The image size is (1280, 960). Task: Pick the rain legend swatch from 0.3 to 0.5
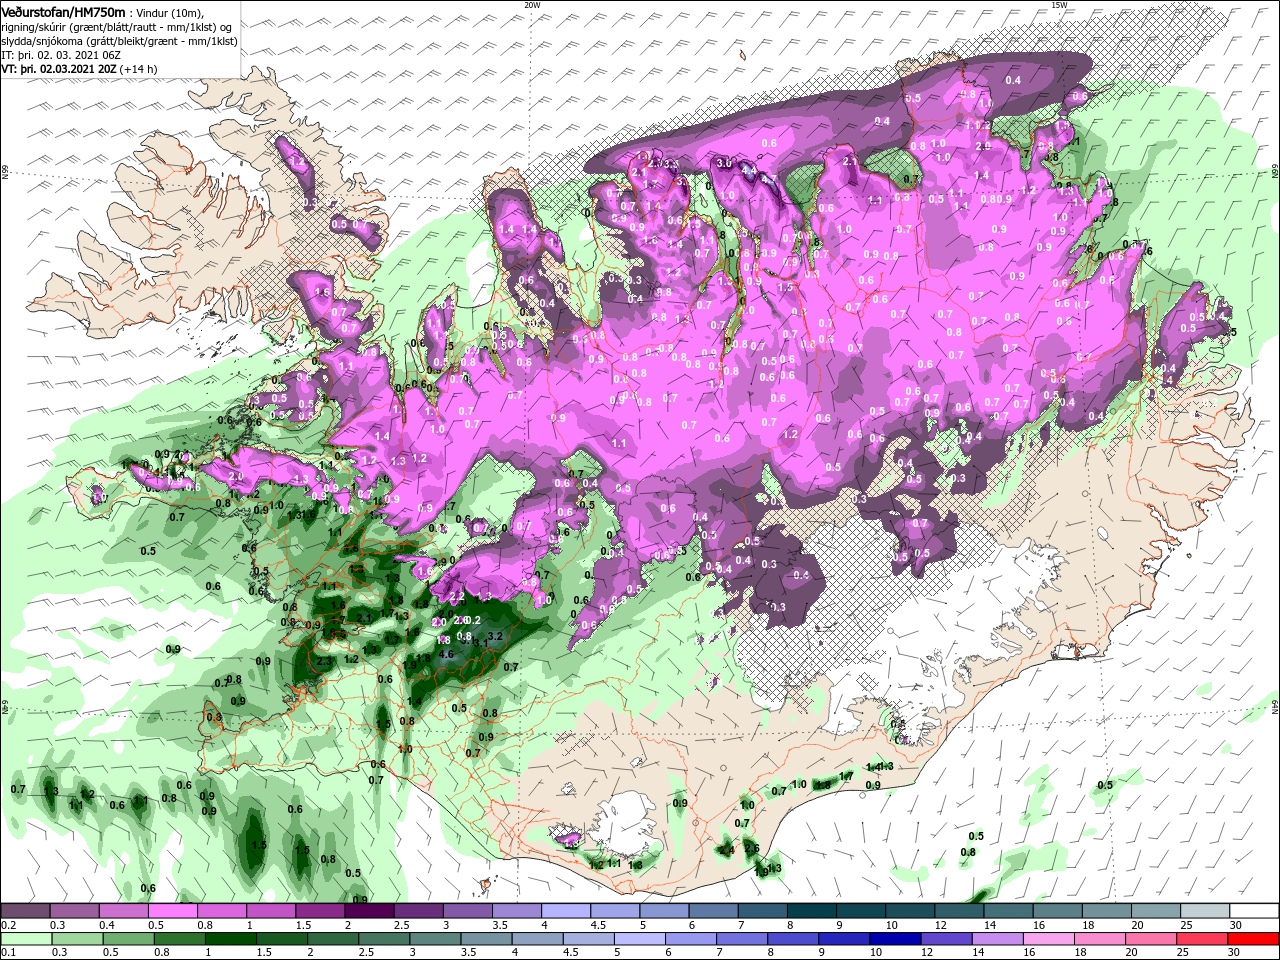77,939
